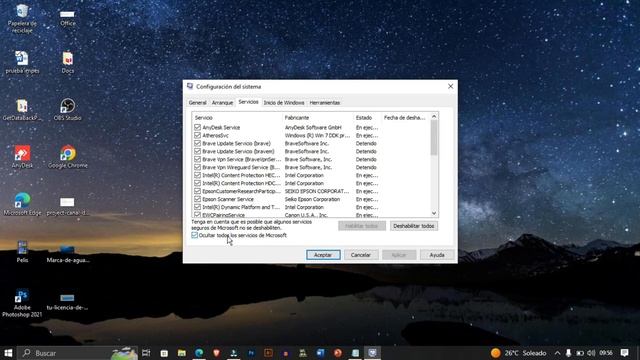The image size is (640, 360).
Task: Select the Google Chrome desktop shortcut
Action: coord(68,157)
